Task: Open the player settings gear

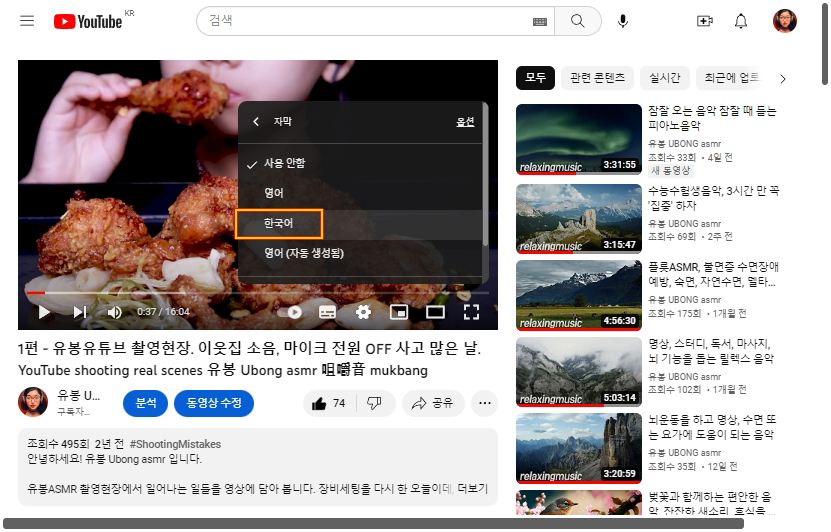Action: click(363, 312)
